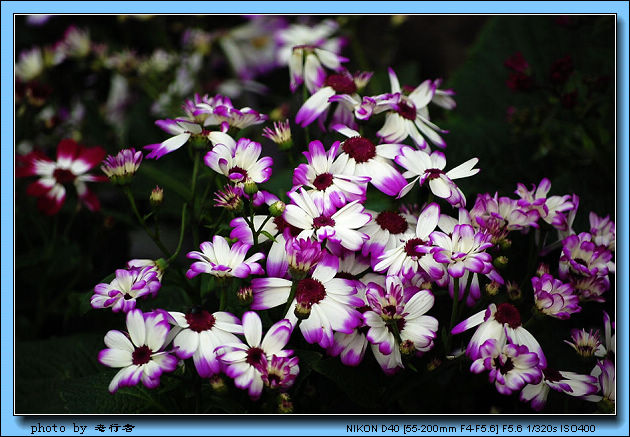Click the "F5.6 1/320s ISO400" exposure text
The width and height of the screenshot is (630, 437).
[549, 429]
